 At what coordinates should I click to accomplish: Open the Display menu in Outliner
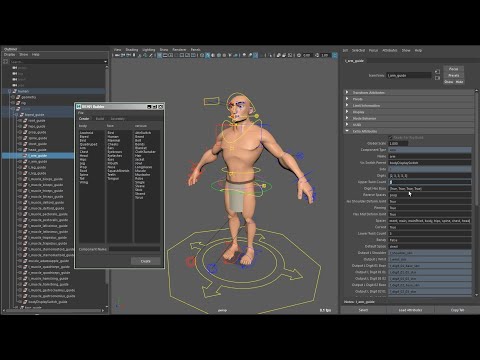9,54
